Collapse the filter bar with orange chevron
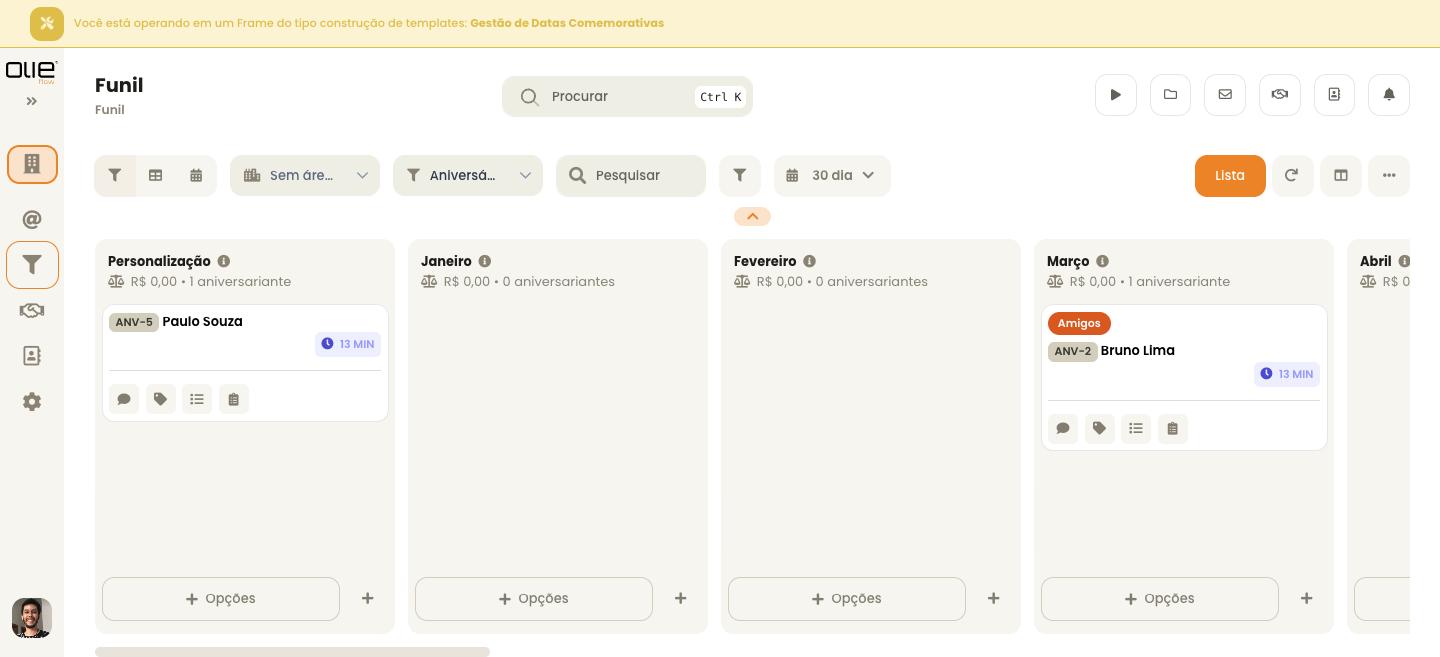The height and width of the screenshot is (657, 1440). (x=752, y=216)
